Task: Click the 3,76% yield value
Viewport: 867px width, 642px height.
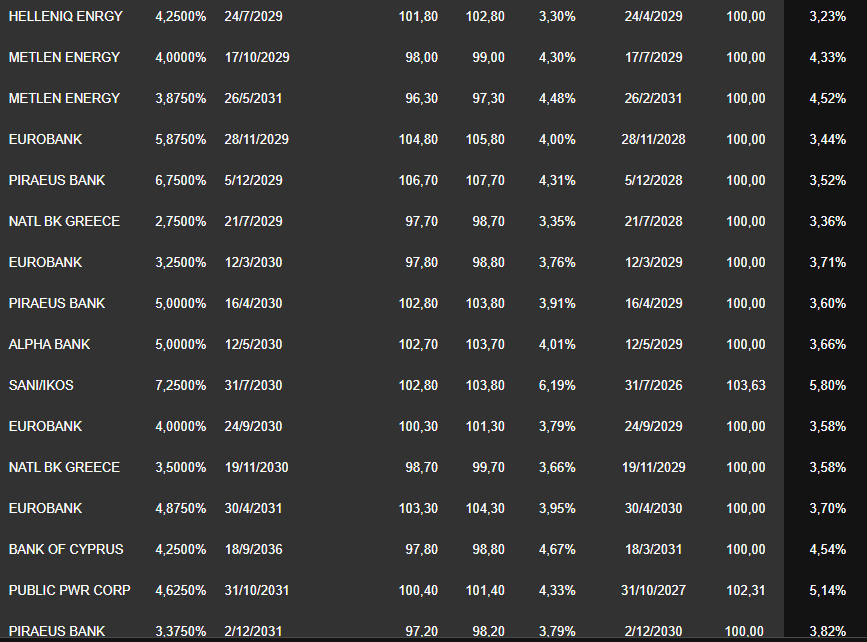Action: point(557,262)
